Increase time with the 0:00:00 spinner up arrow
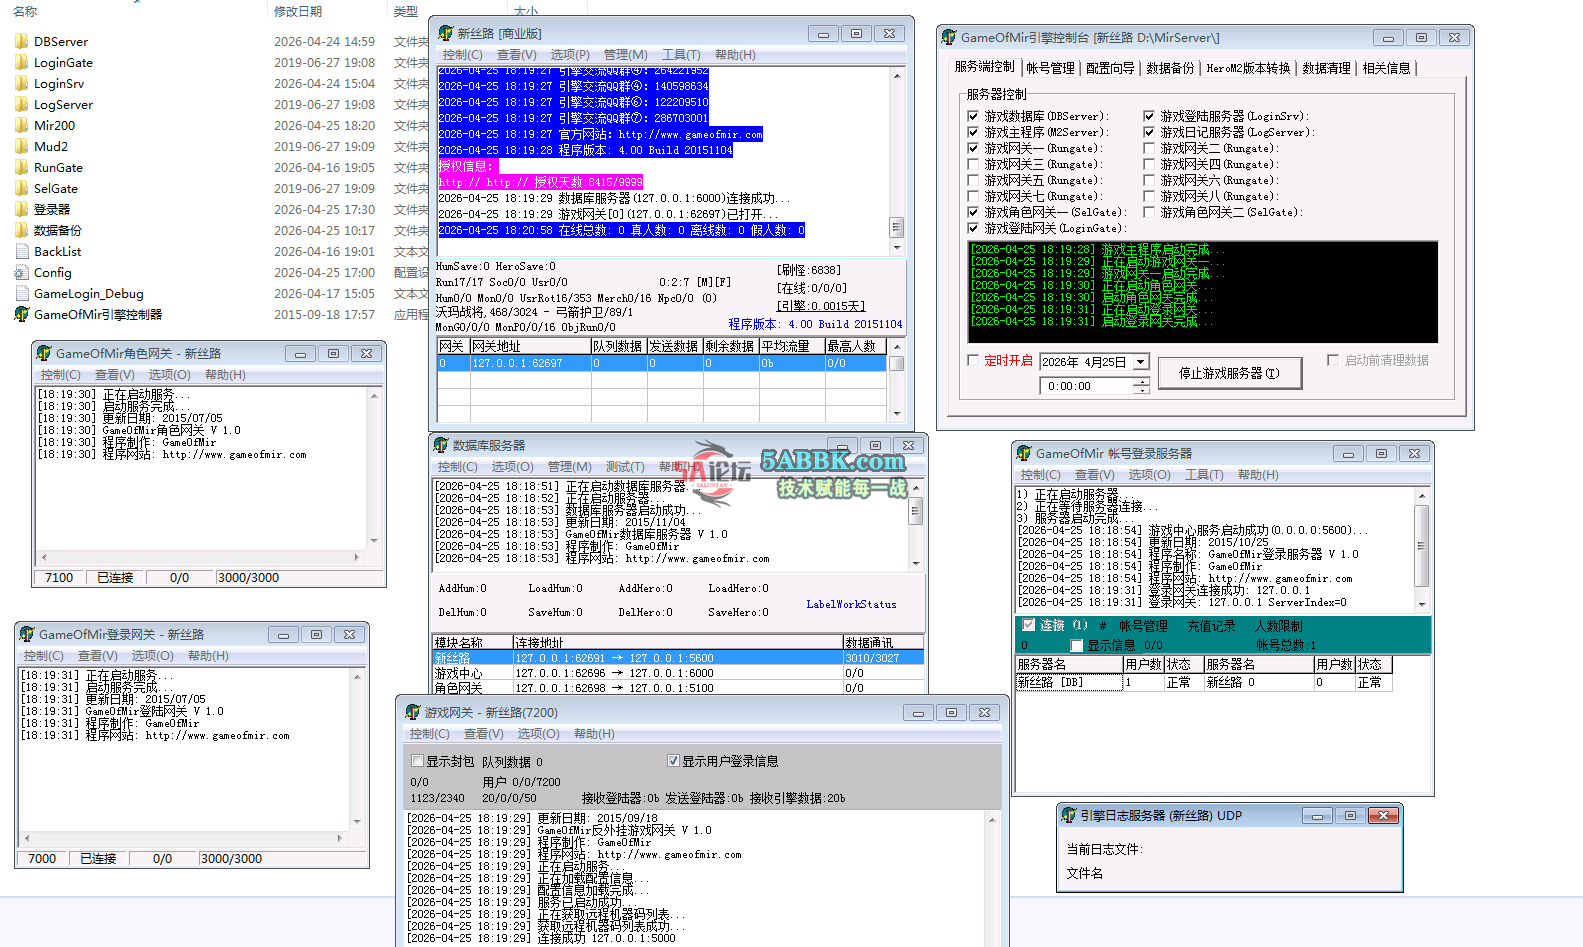 click(x=1141, y=382)
